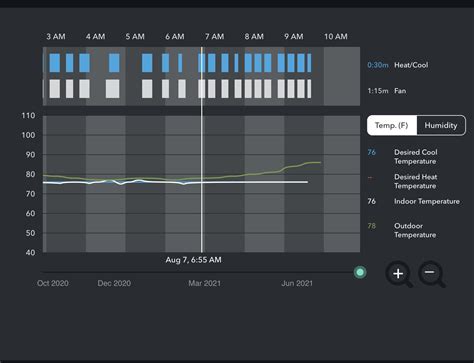Click the 10 AM time axis label
Screen dimensions: 474x363
click(x=336, y=37)
